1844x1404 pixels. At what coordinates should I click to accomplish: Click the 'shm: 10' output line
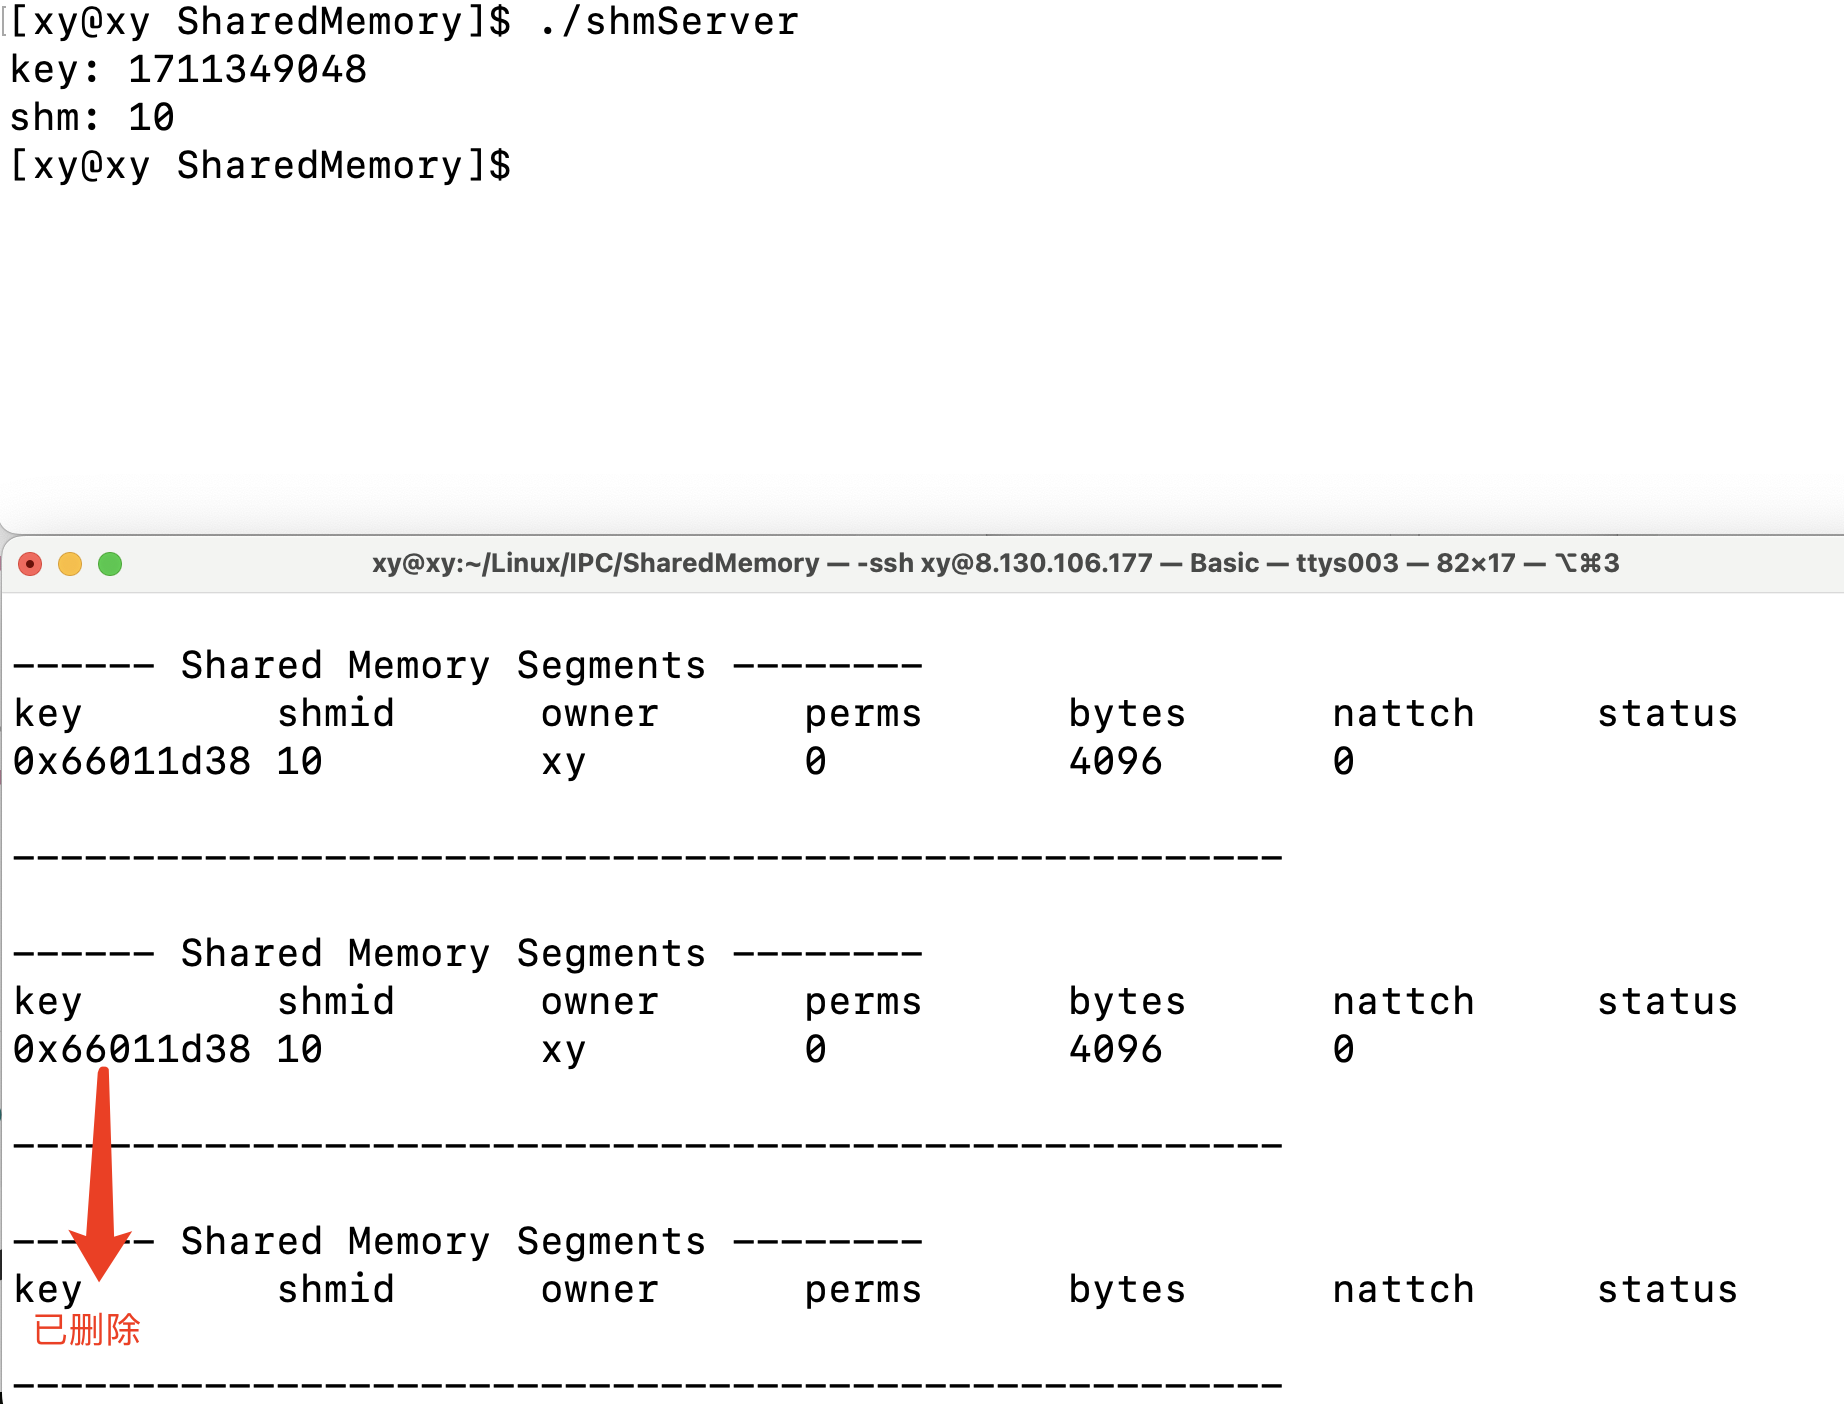tap(92, 118)
